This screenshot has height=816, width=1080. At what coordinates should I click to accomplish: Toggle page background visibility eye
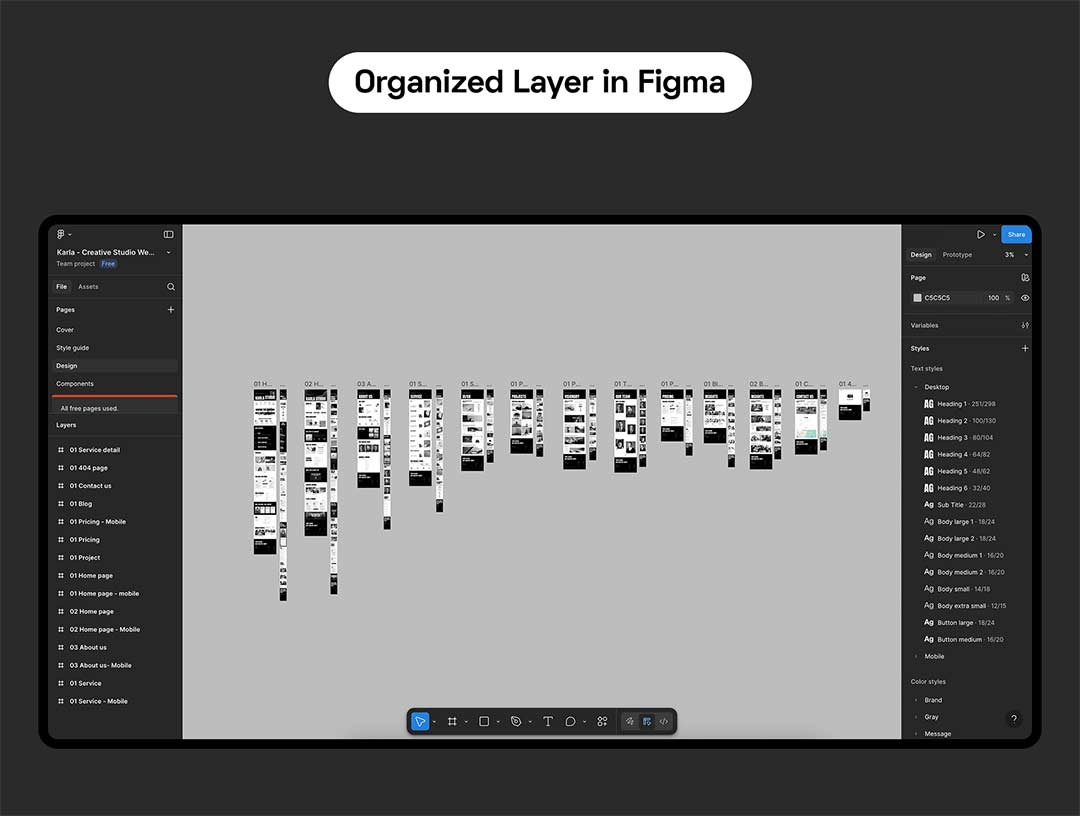click(1025, 298)
